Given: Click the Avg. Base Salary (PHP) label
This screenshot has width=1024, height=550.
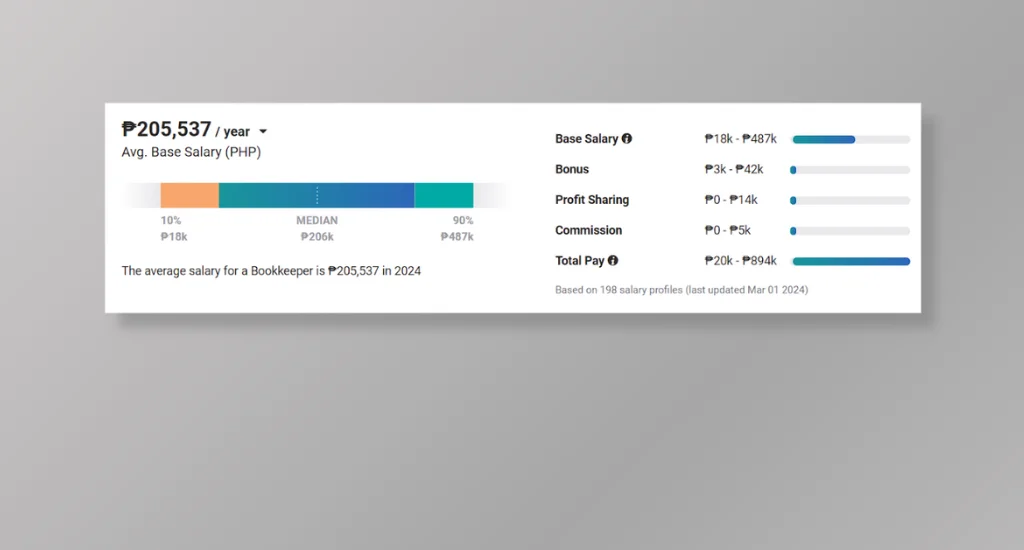Looking at the screenshot, I should (x=191, y=152).
